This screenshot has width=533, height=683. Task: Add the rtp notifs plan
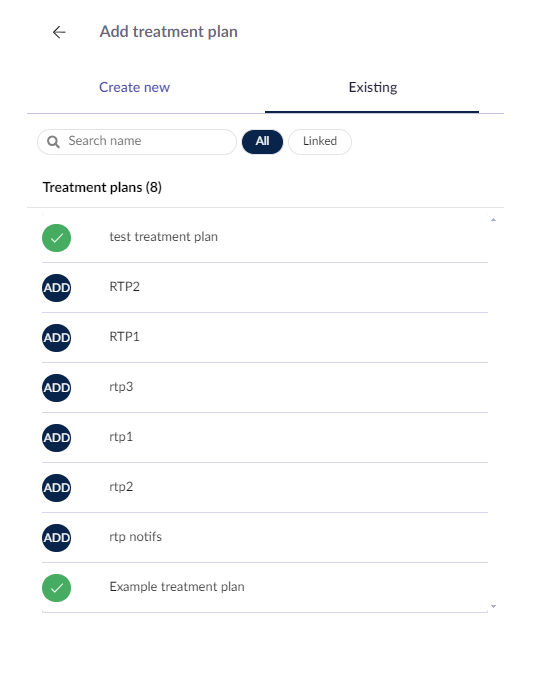pos(57,538)
